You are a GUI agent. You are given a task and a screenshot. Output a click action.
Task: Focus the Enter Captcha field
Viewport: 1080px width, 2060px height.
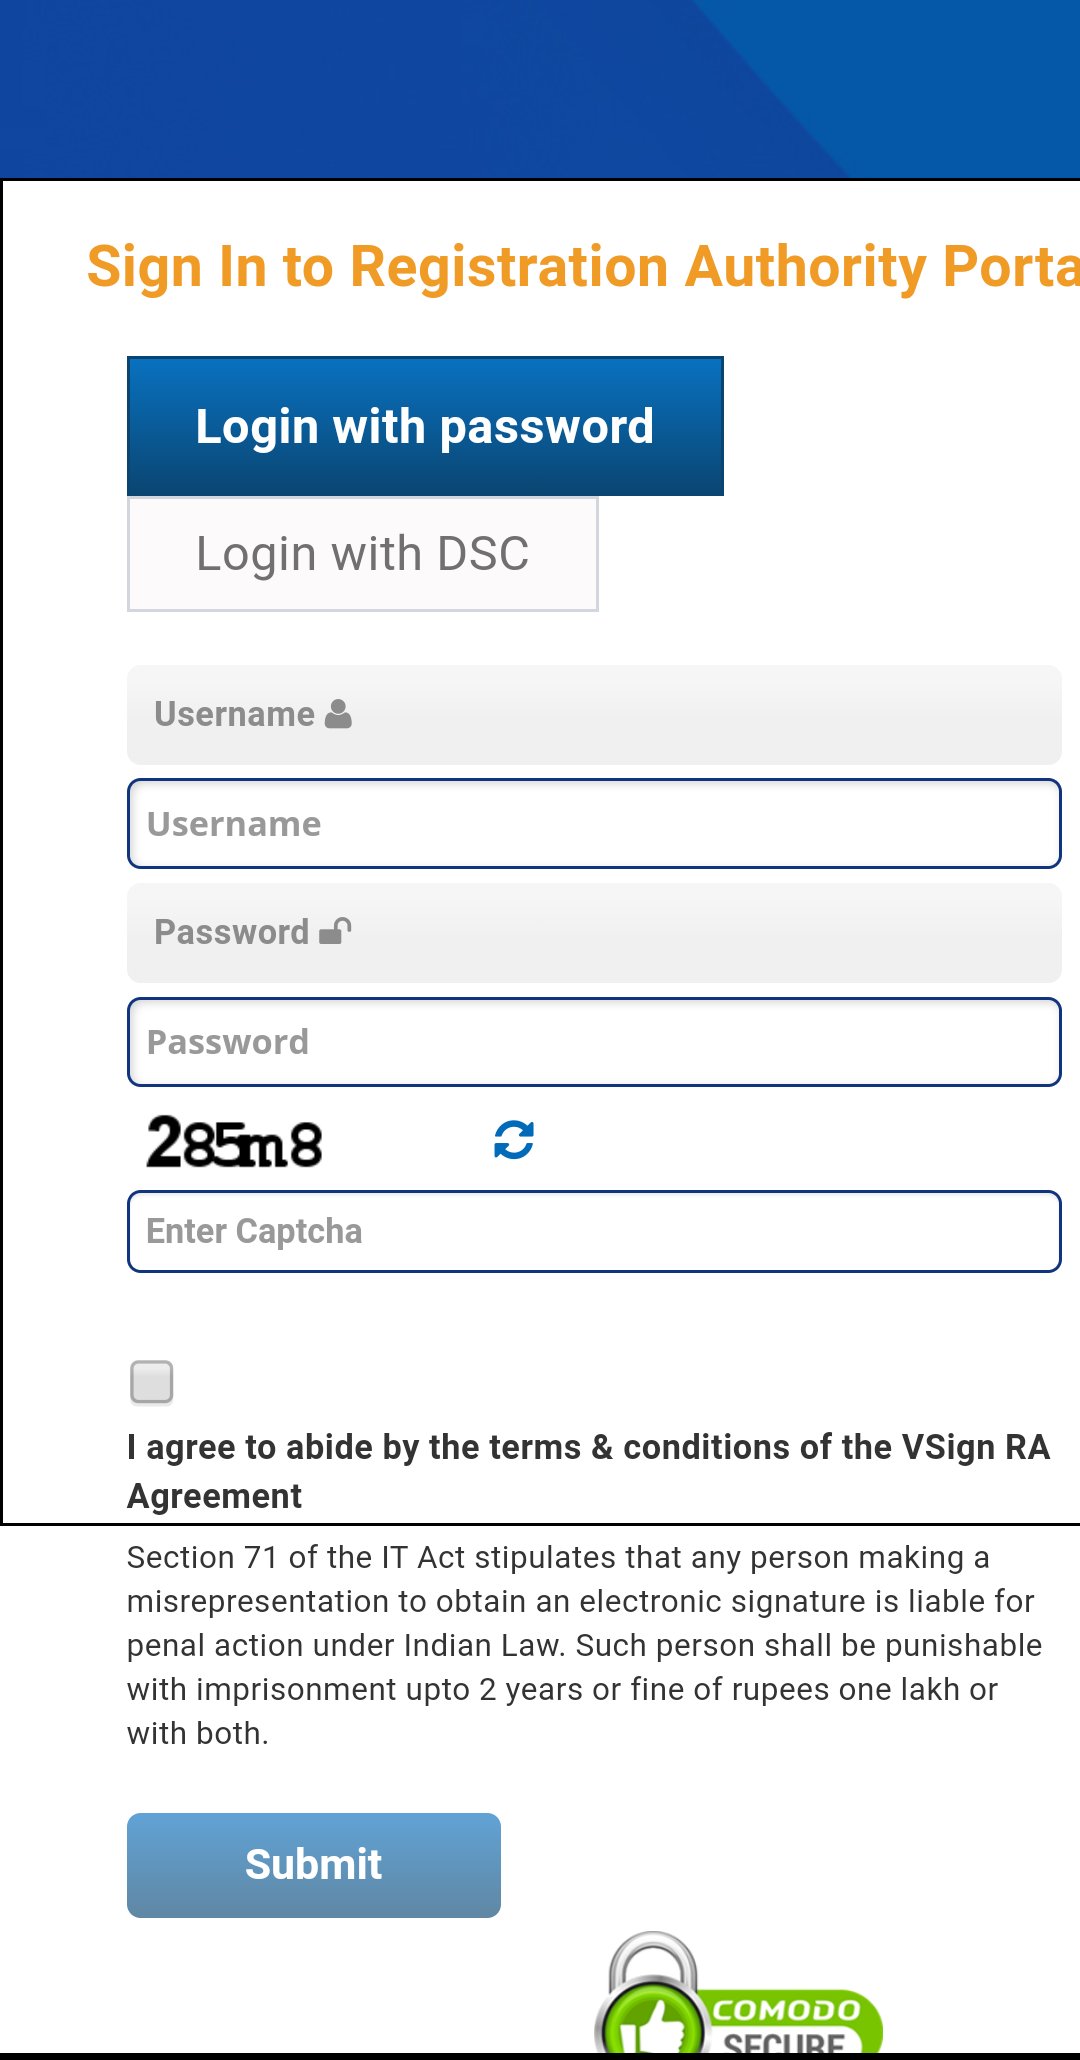(x=594, y=1231)
